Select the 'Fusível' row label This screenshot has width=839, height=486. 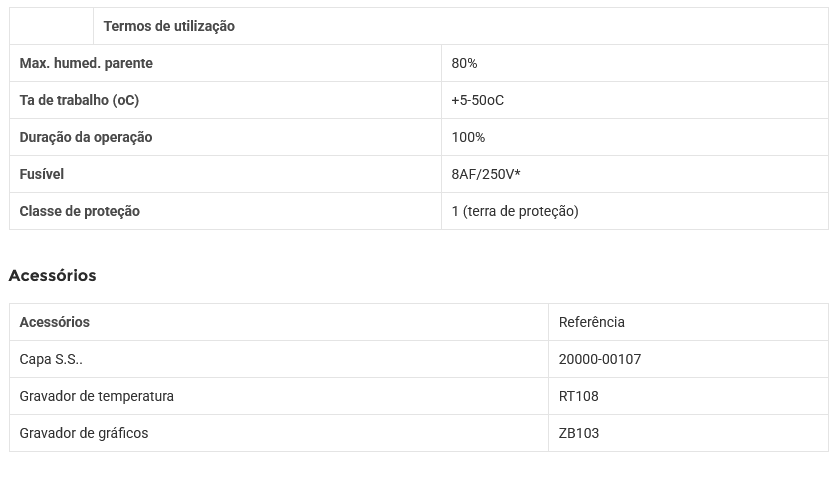click(x=42, y=174)
